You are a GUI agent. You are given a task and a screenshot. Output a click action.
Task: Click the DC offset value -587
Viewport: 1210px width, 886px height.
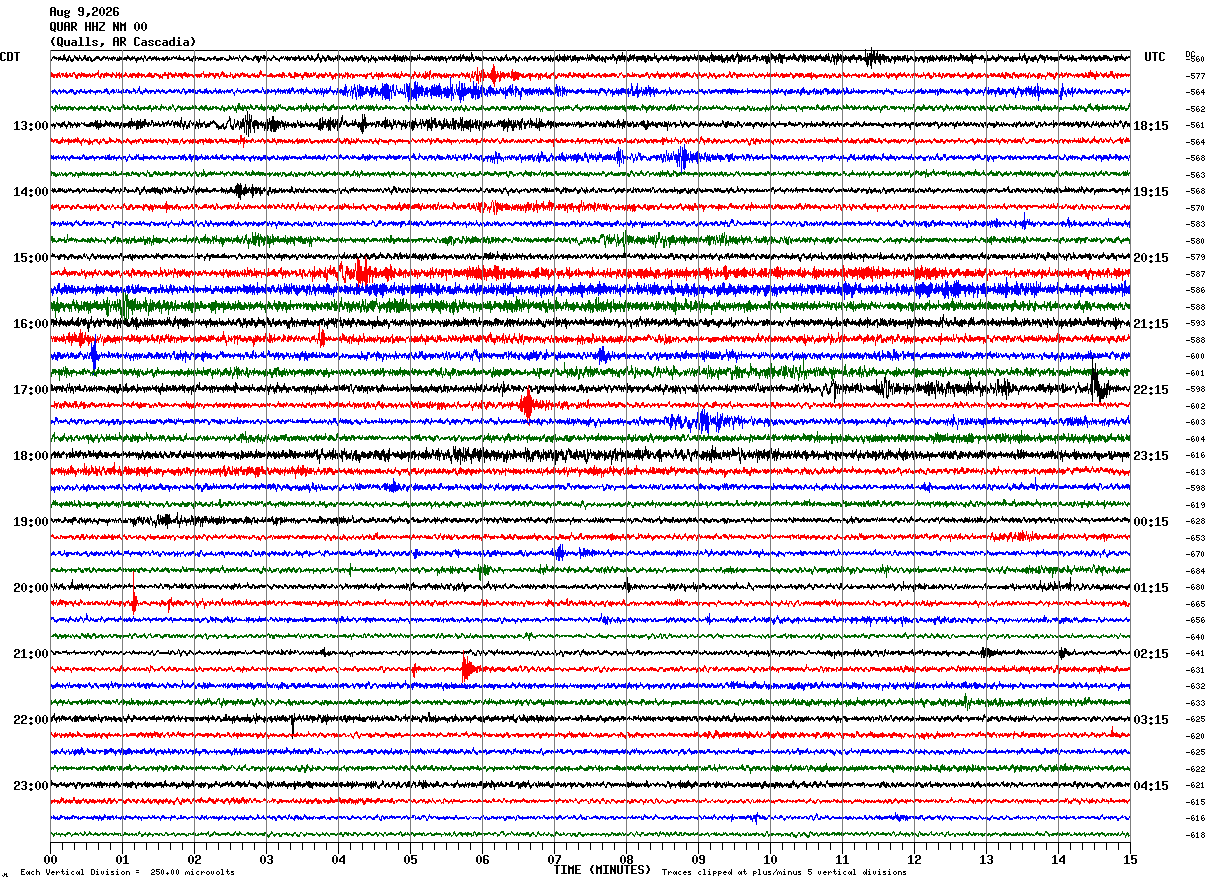point(1195,274)
